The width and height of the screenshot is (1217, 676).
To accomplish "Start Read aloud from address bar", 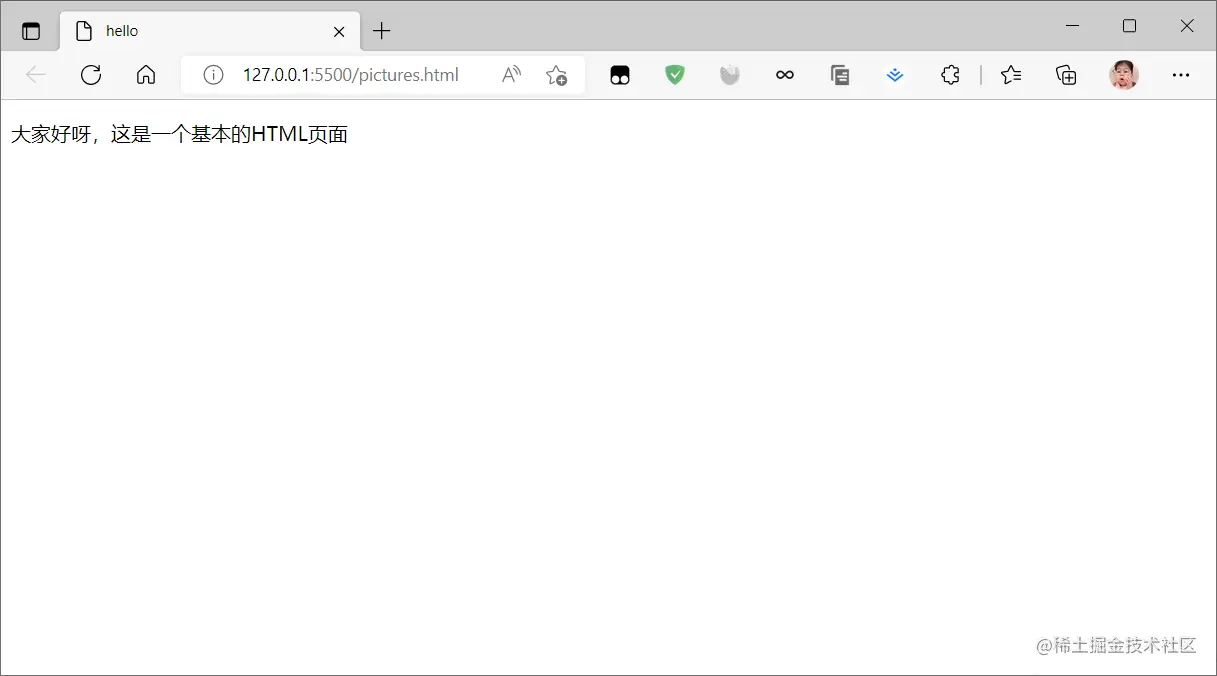I will [511, 75].
